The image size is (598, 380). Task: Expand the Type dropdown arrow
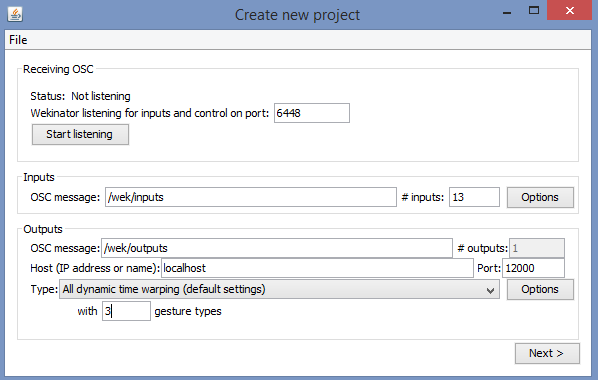click(490, 290)
